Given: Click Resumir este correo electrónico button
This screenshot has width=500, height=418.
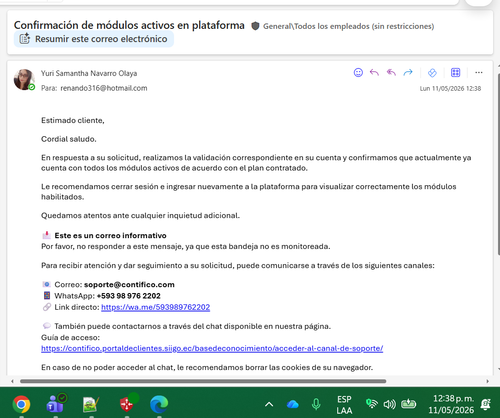Looking at the screenshot, I should [94, 39].
